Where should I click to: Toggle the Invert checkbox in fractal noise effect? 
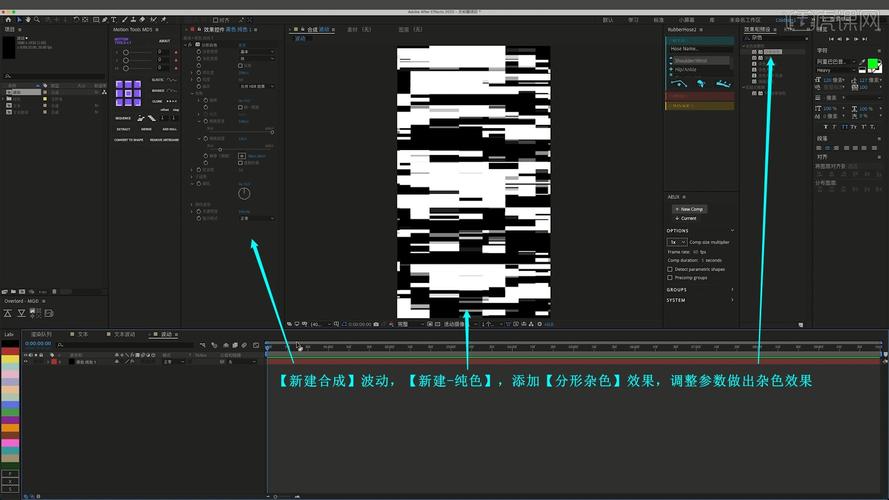[240, 66]
